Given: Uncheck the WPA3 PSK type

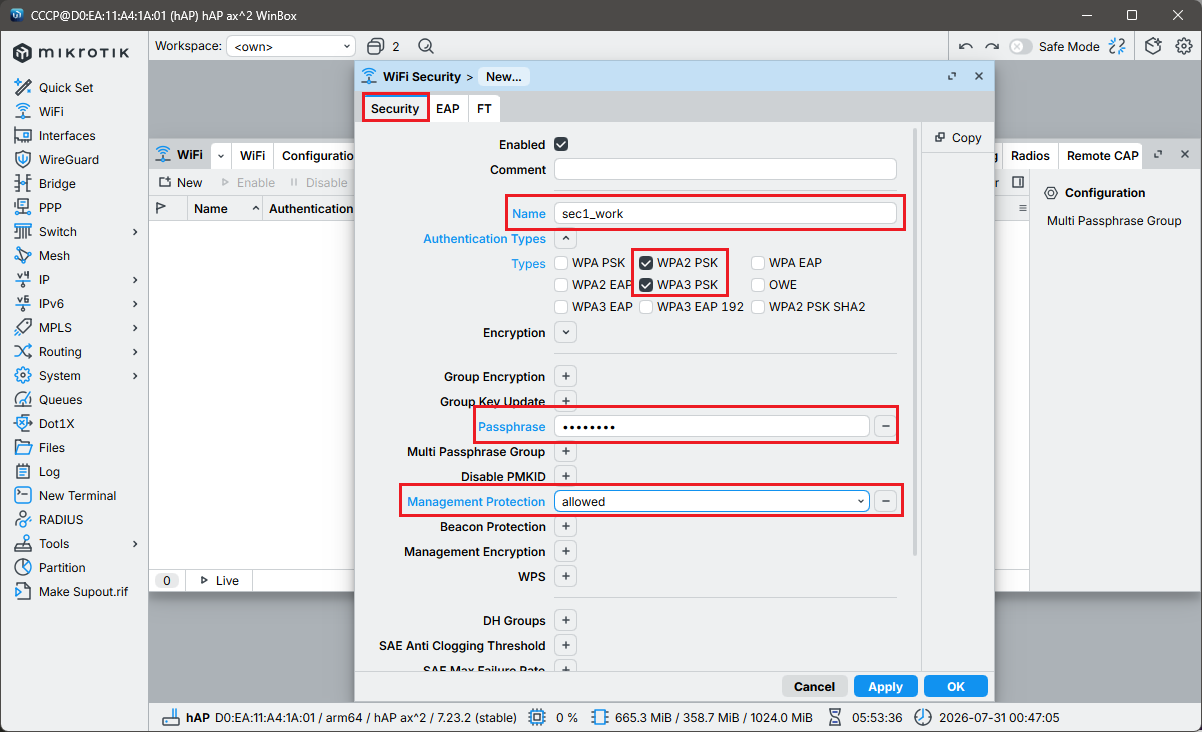Looking at the screenshot, I should point(646,285).
